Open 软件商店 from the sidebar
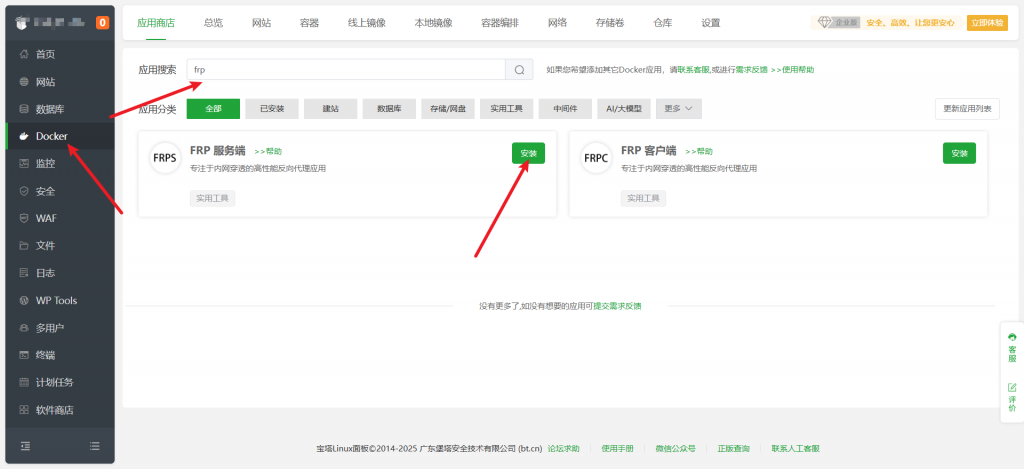 click(x=54, y=409)
